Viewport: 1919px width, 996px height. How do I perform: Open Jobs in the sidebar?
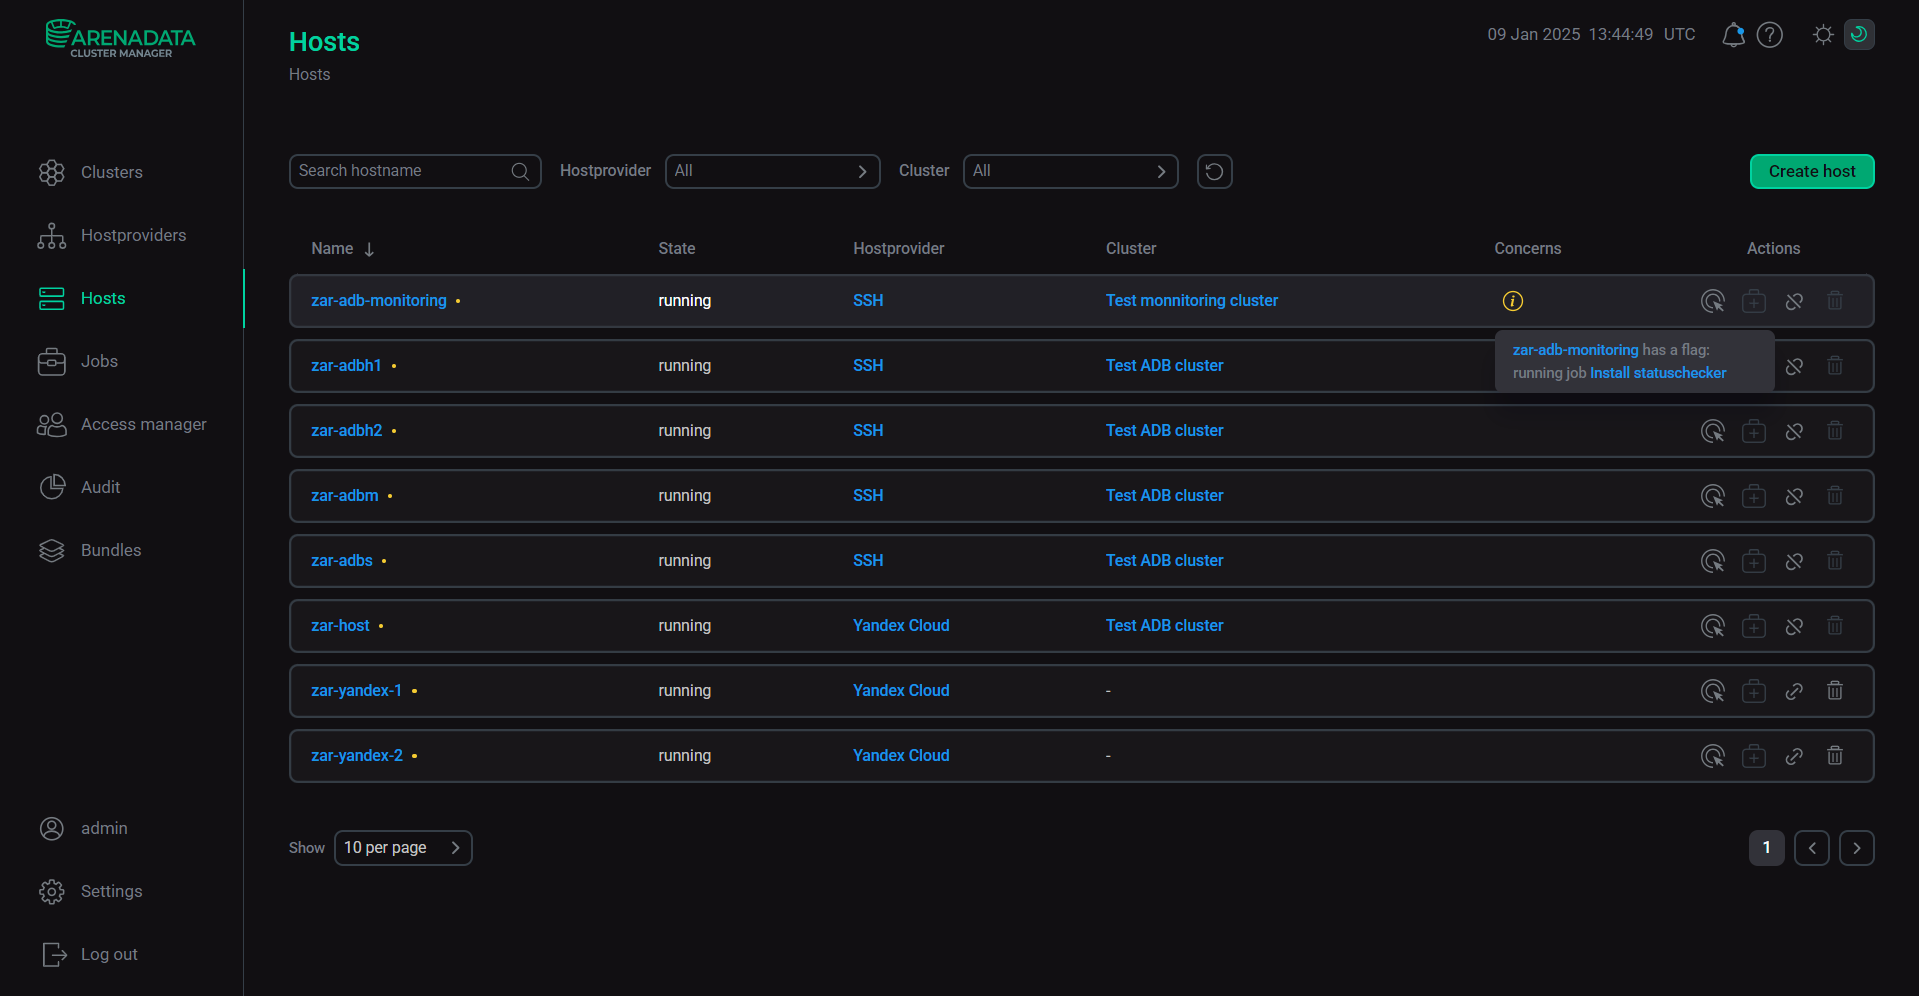(x=78, y=361)
